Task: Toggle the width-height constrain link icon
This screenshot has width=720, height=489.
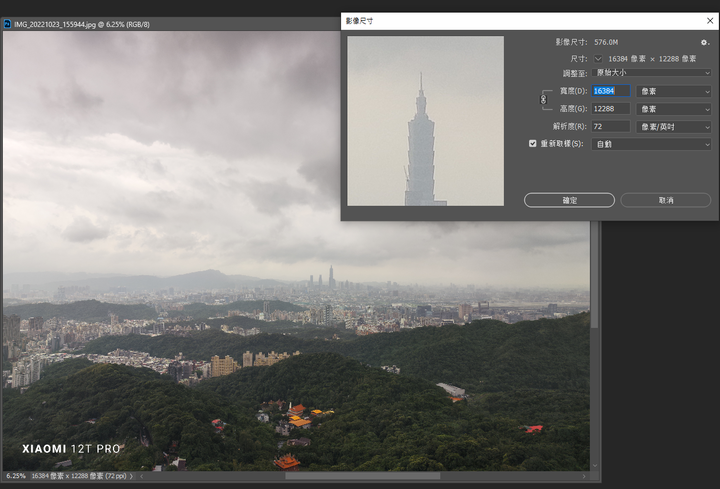Action: tap(543, 99)
